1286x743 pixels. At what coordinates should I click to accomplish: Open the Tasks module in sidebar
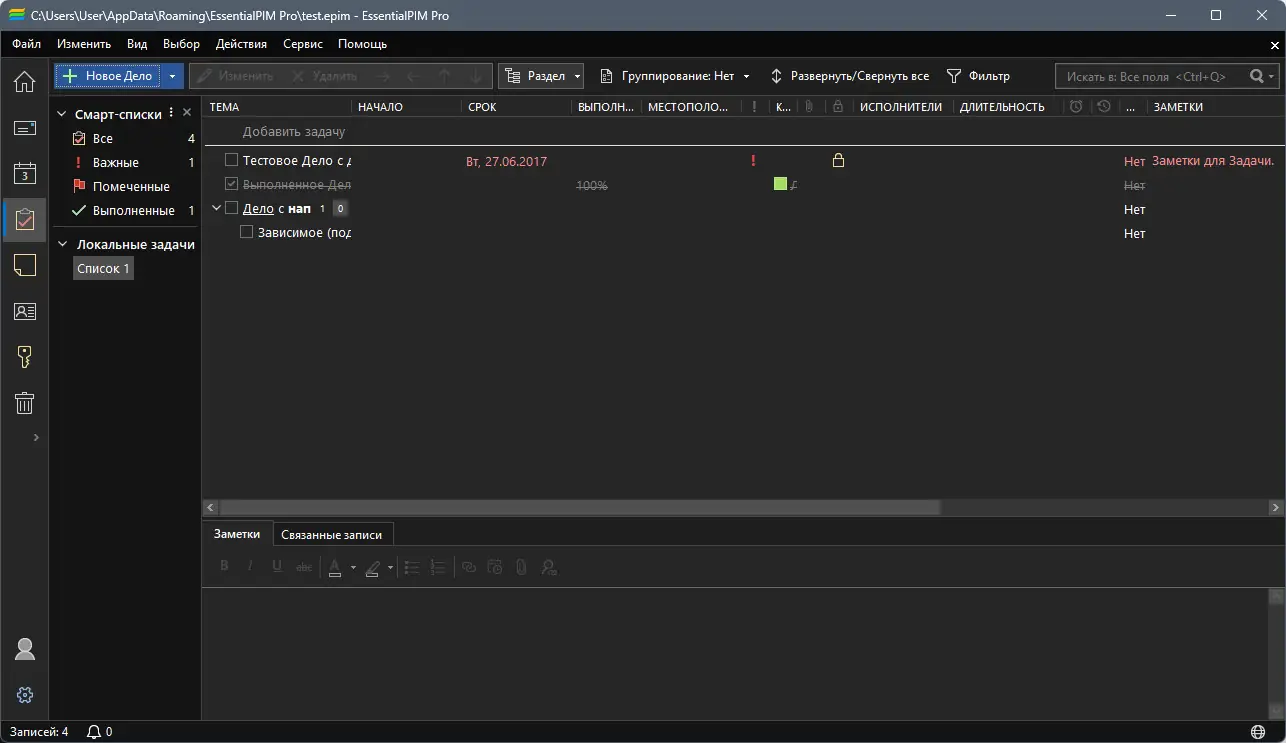pyautogui.click(x=24, y=220)
